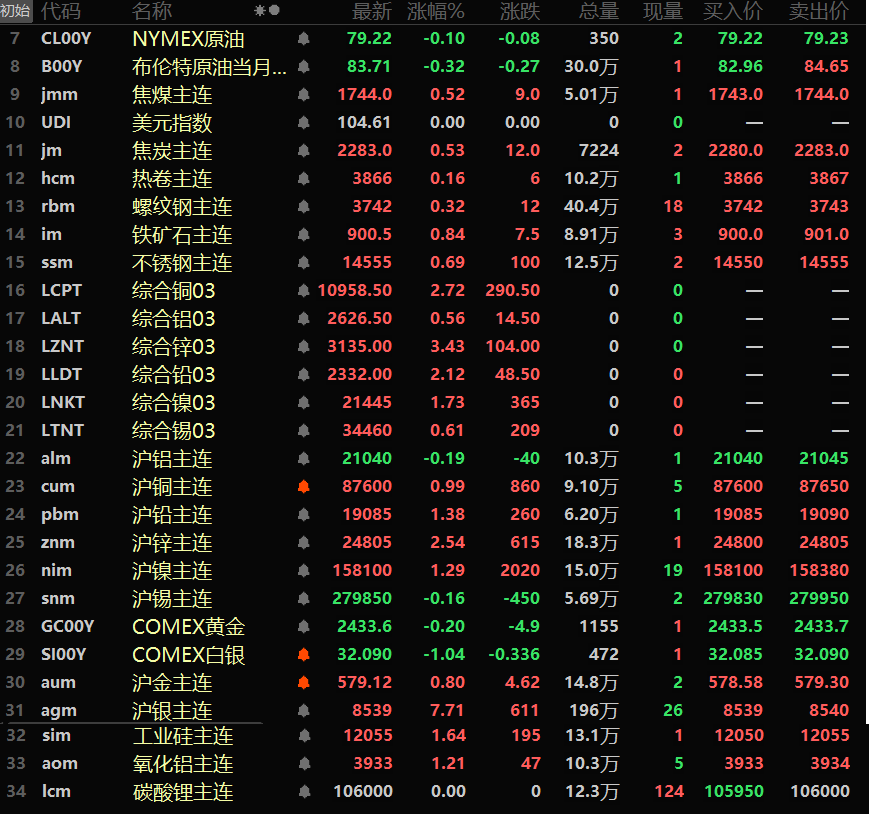Click the bell icon for 综合铜03
Viewport: 869px width, 814px height.
click(303, 290)
